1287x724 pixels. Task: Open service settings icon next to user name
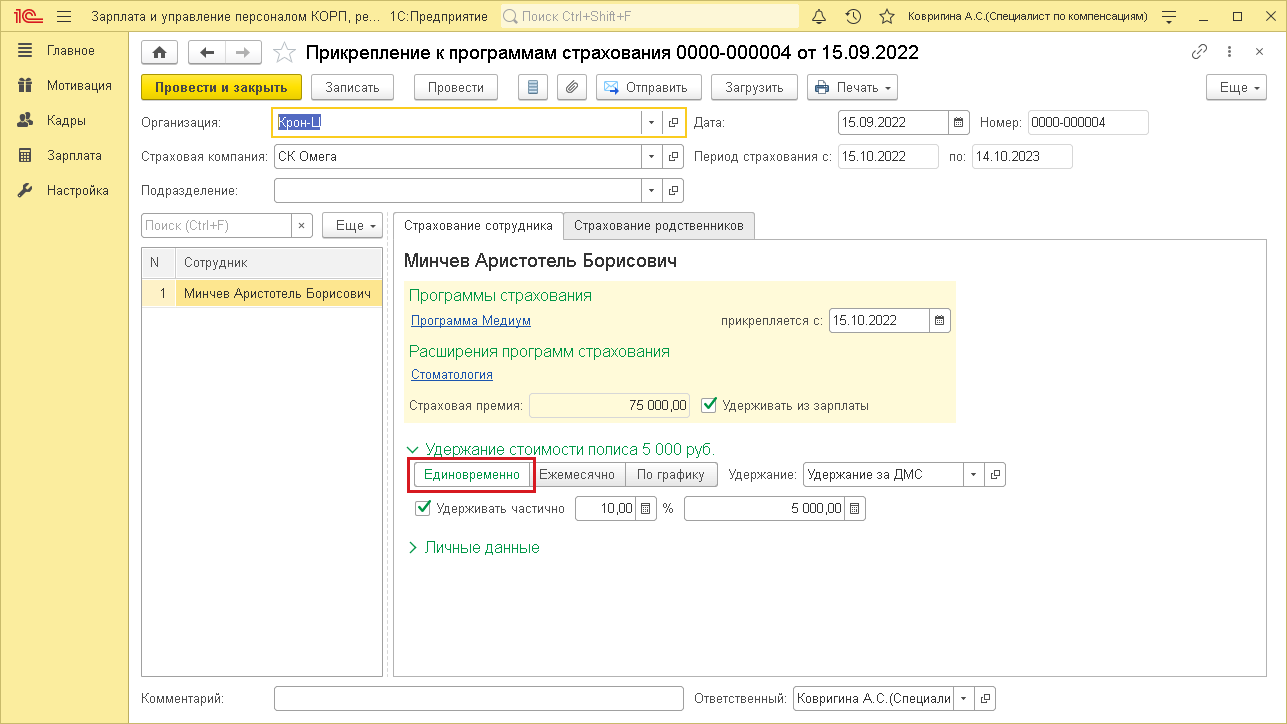(1167, 17)
